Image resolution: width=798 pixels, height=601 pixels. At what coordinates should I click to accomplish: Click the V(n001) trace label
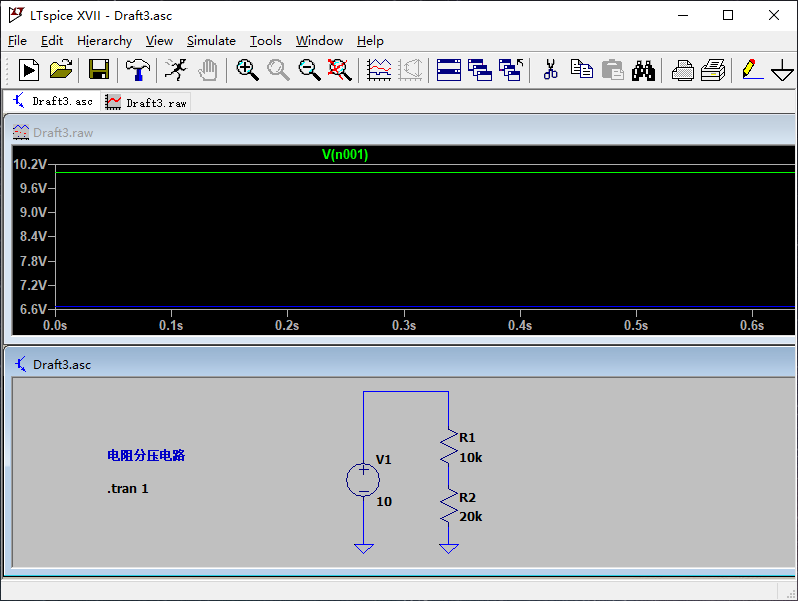[345, 155]
